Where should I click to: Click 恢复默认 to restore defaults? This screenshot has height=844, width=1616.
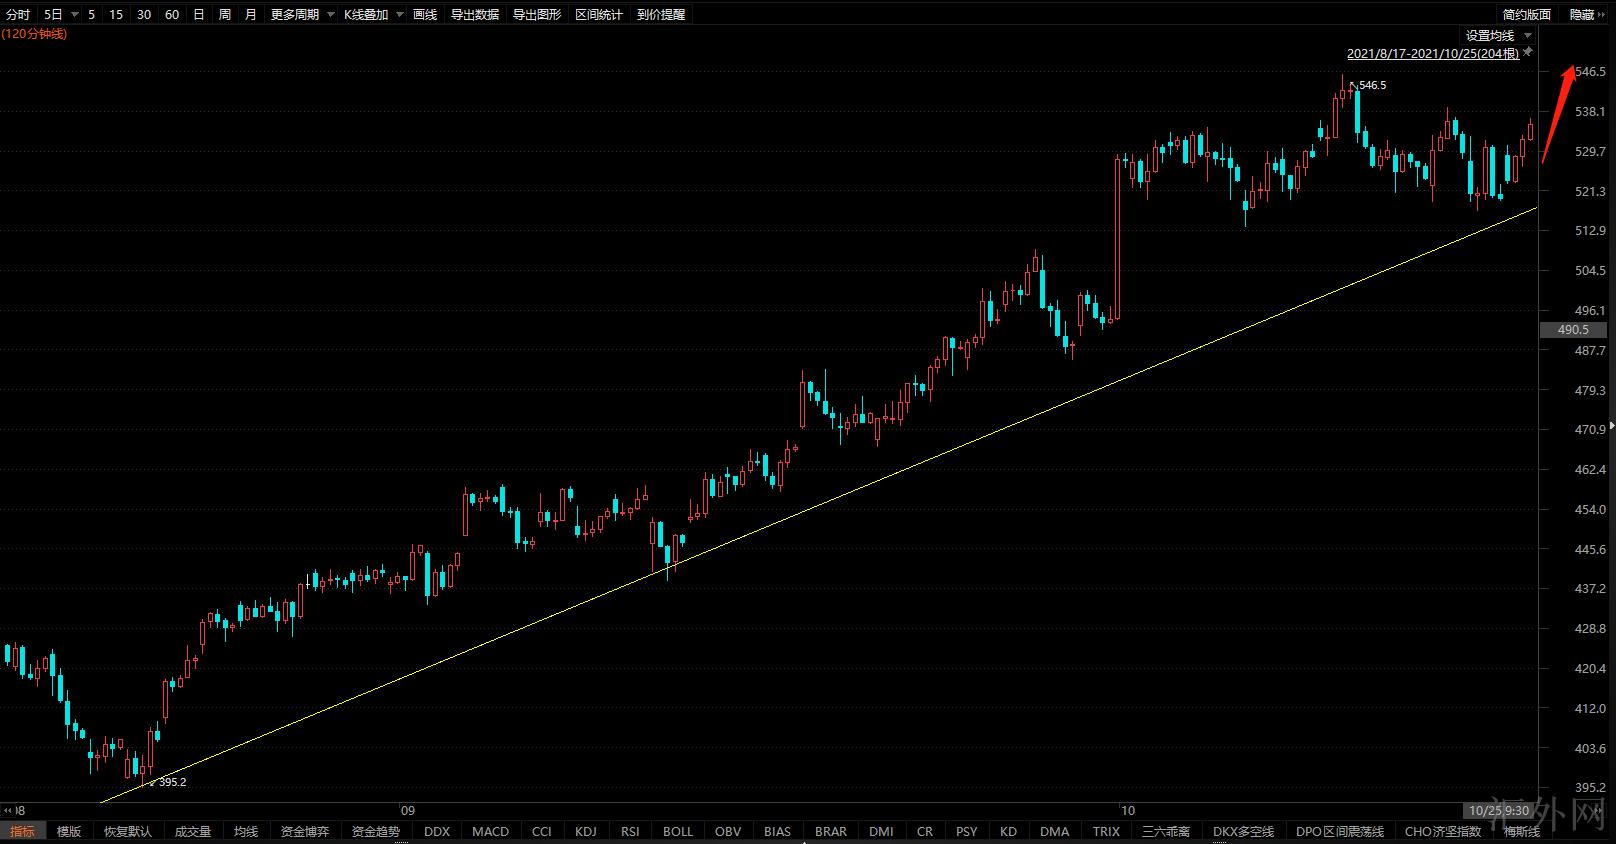(128, 831)
